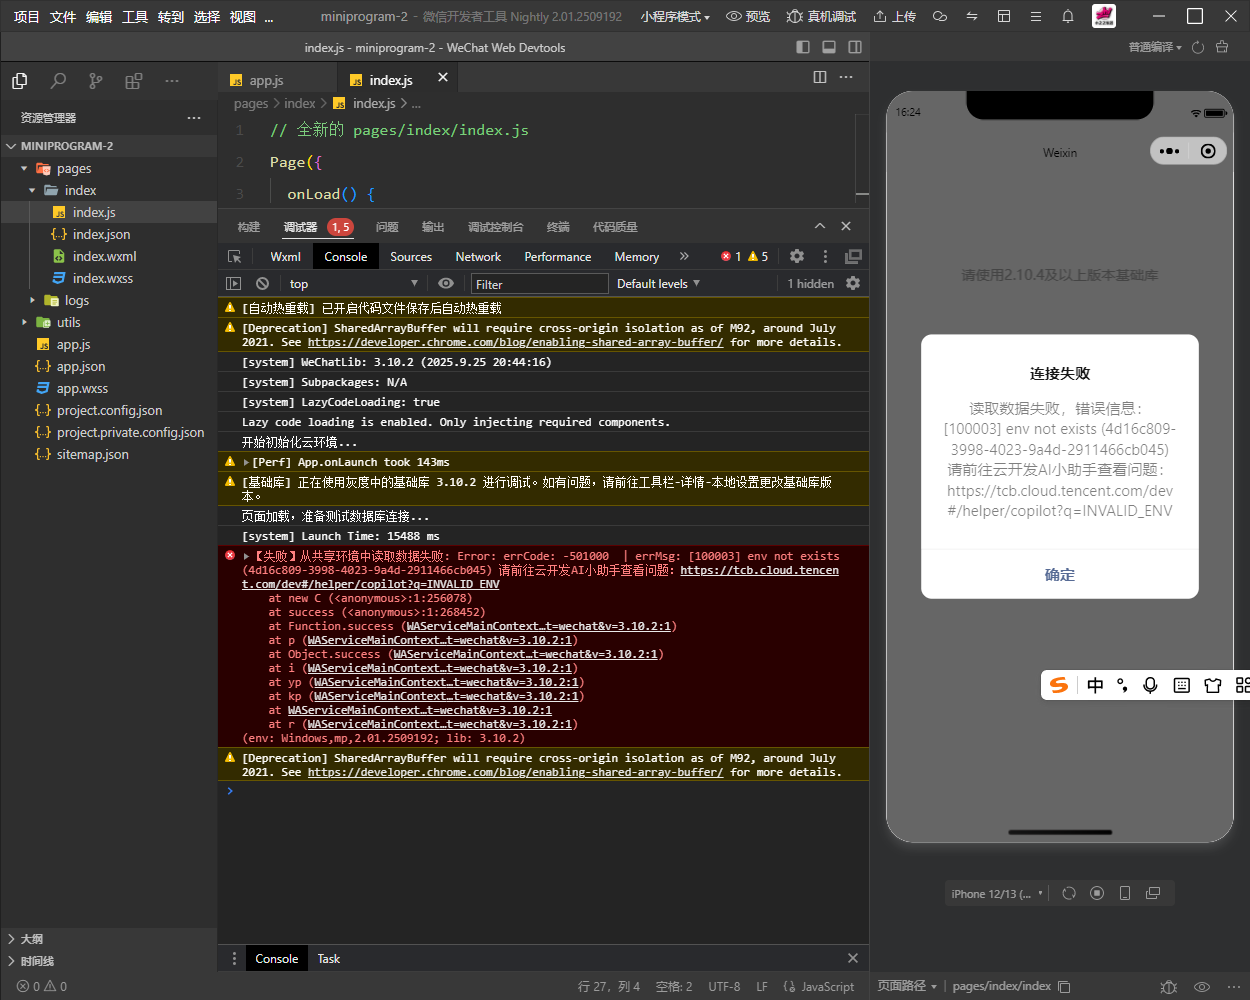Toggle the live expression eye icon
Viewport: 1250px width, 1000px height.
[x=446, y=284]
